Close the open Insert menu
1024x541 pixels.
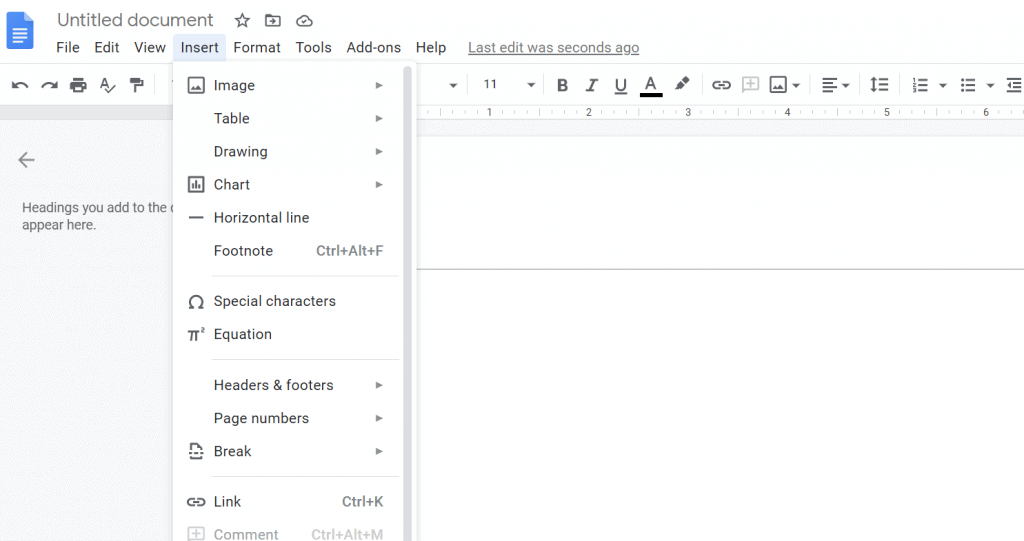(199, 48)
